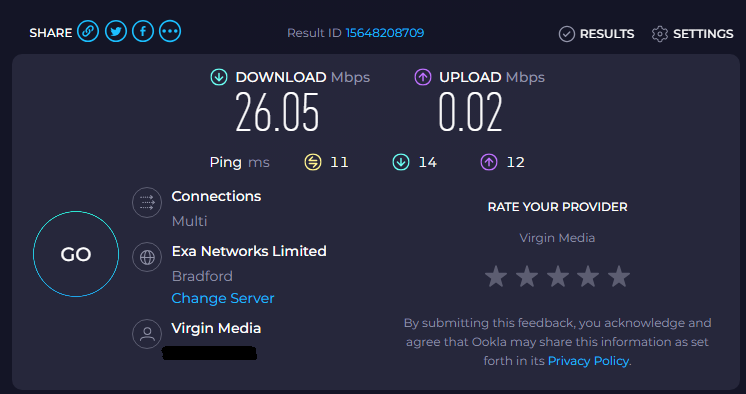Viewport: 746px width, 394px height.
Task: Open the Privacy Policy link
Action: [x=588, y=361]
